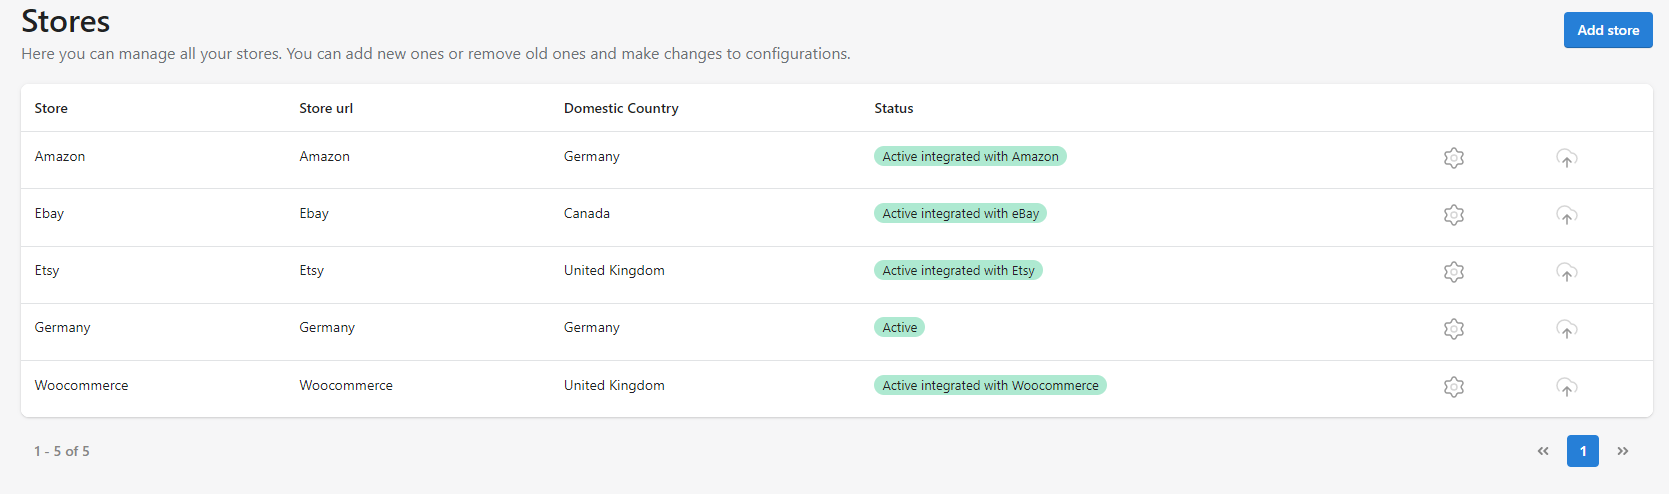Screen dimensions: 1669x494
Task: Click cloud upload icon for Ebay store
Action: (1567, 215)
